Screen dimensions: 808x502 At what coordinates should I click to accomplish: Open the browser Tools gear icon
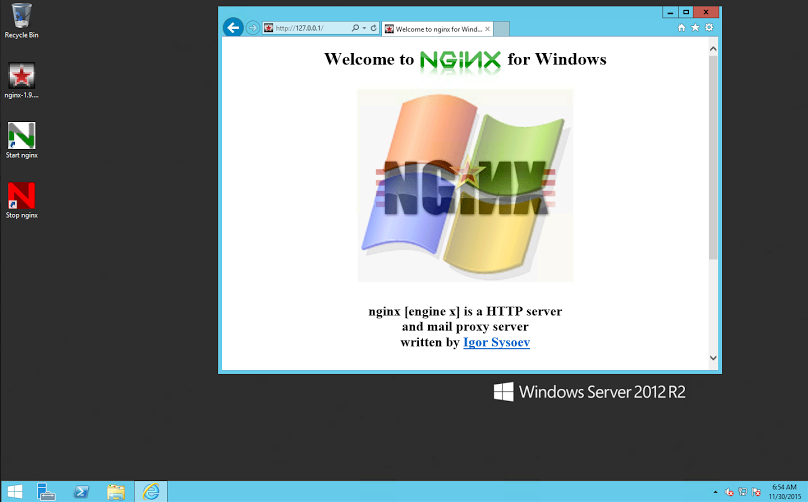709,27
